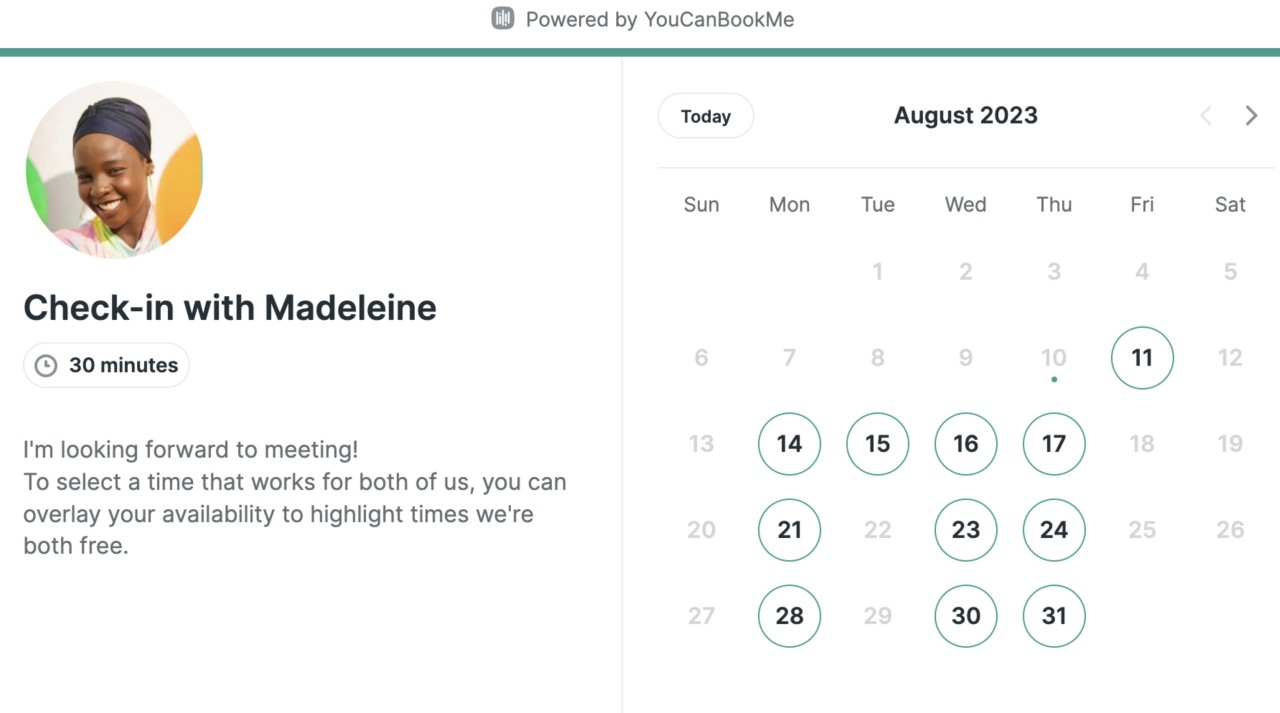The image size is (1280, 713).
Task: Open Madeleine's profile photo
Action: click(x=114, y=170)
